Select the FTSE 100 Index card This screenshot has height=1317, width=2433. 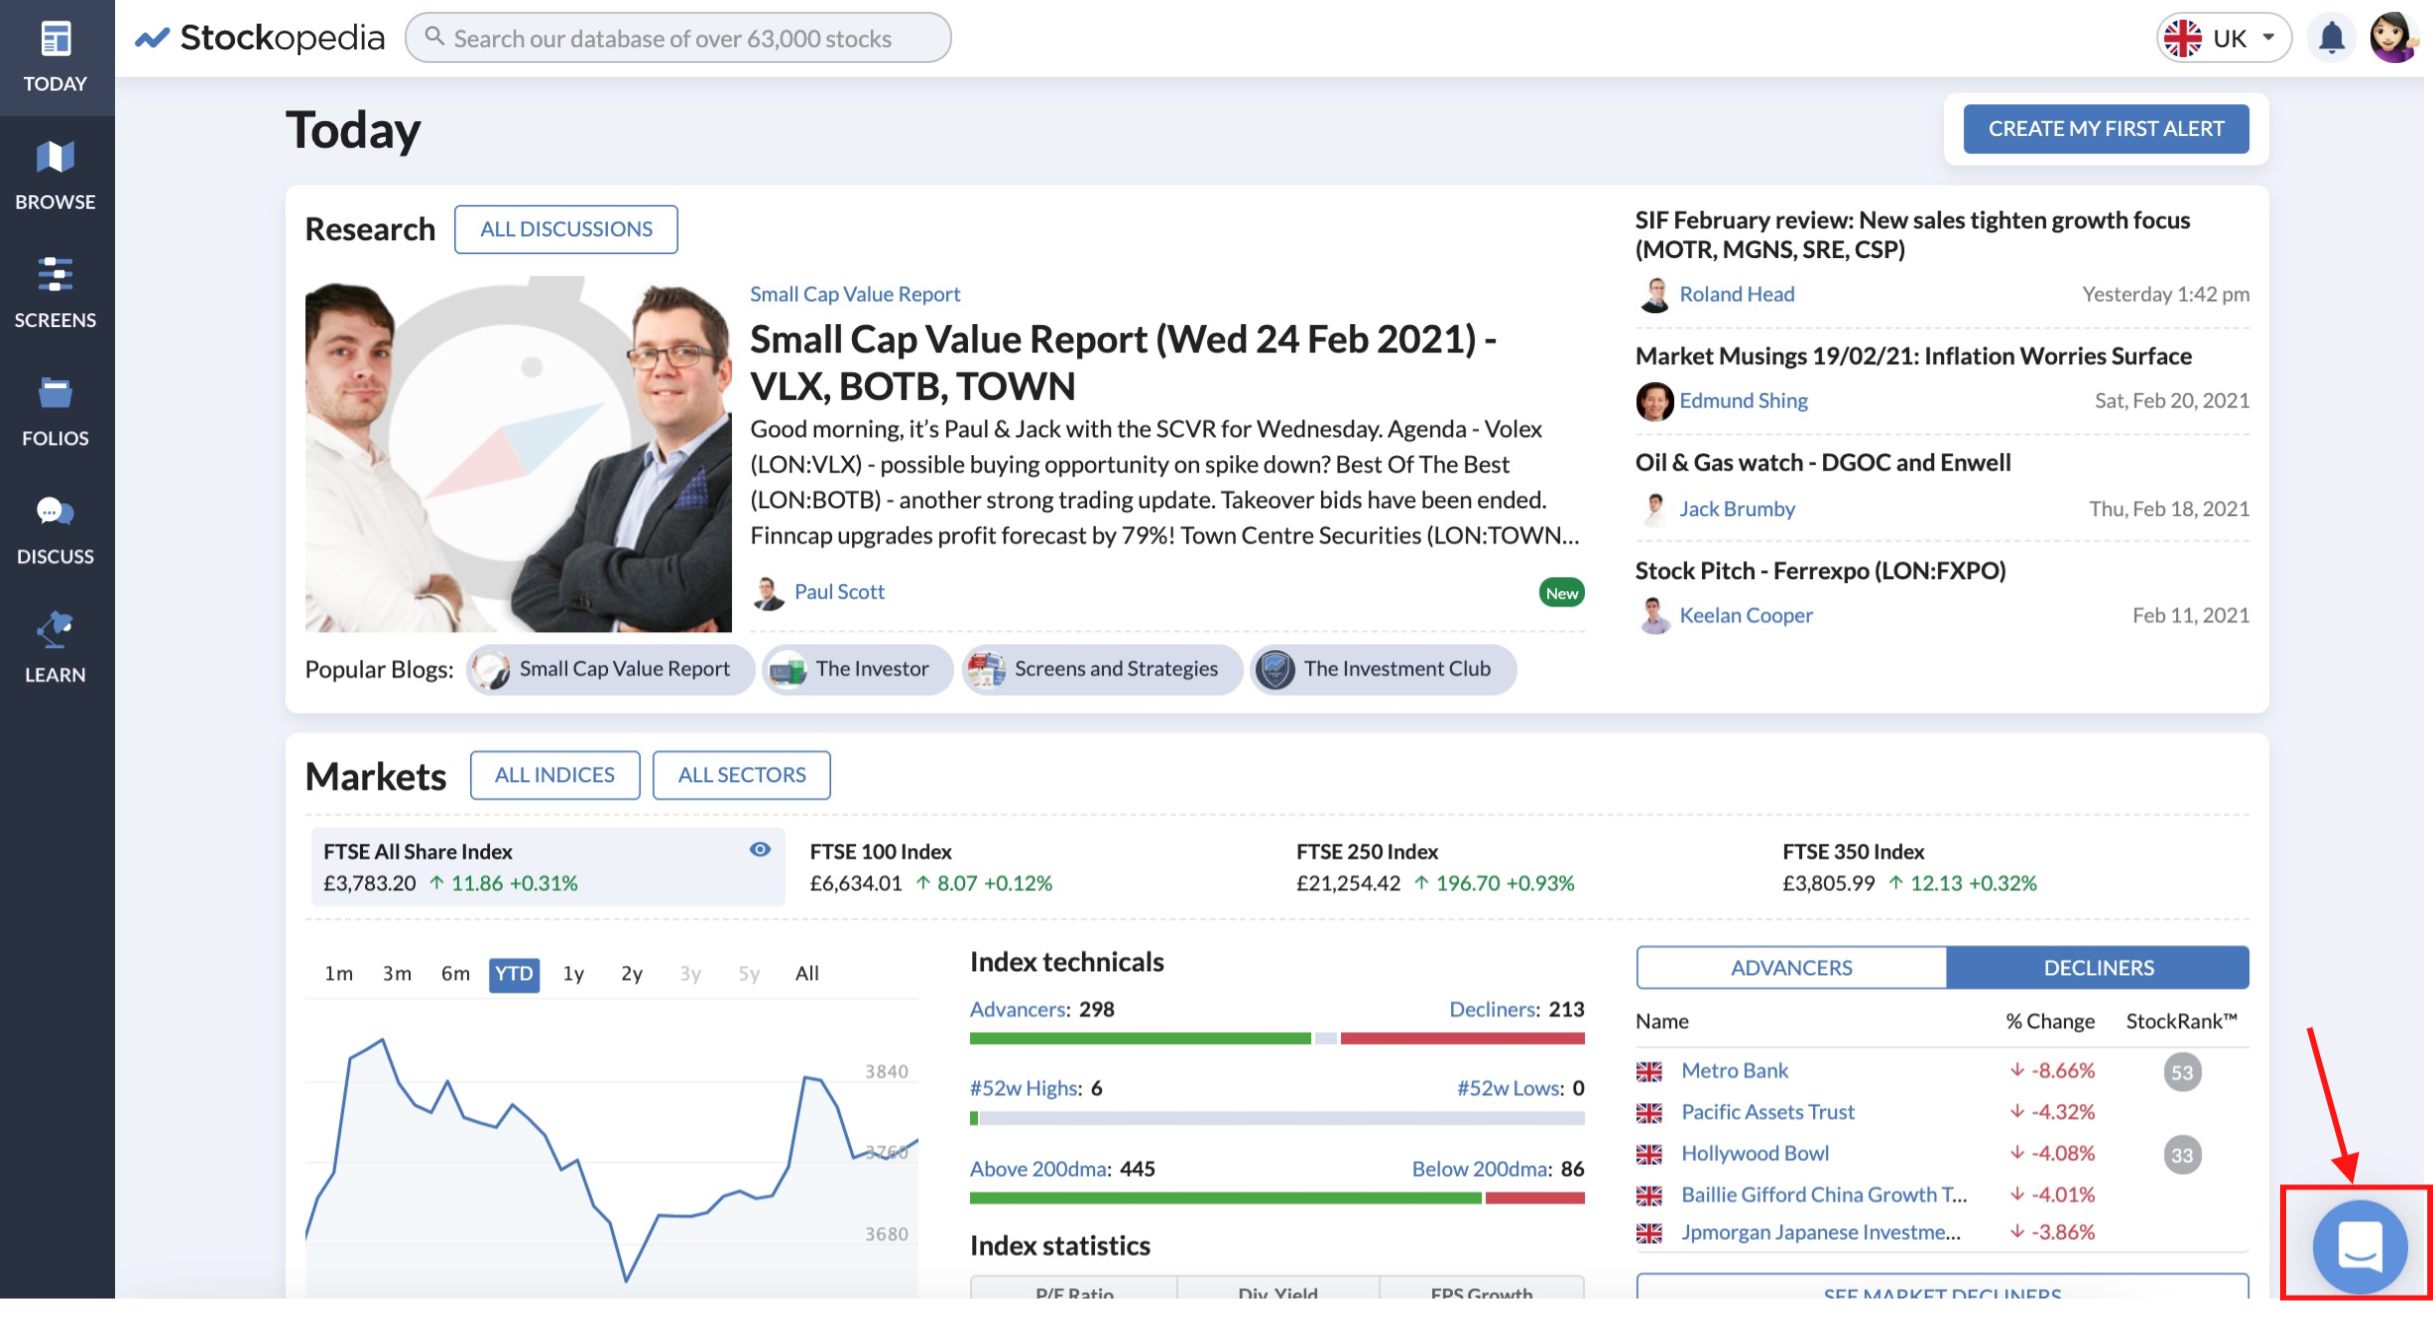tap(1034, 867)
